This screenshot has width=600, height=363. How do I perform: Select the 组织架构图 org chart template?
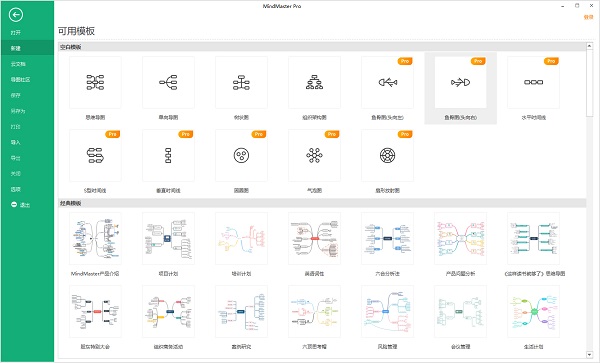click(x=315, y=82)
